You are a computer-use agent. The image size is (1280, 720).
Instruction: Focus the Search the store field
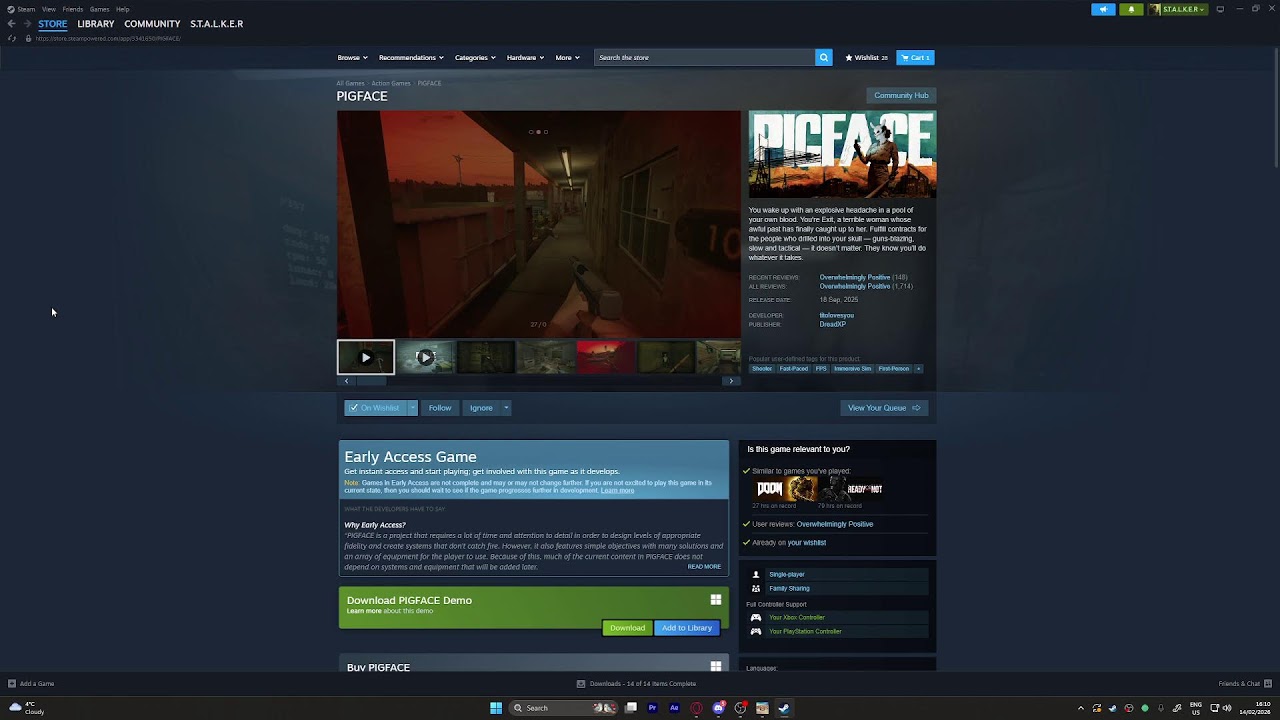[x=705, y=58]
